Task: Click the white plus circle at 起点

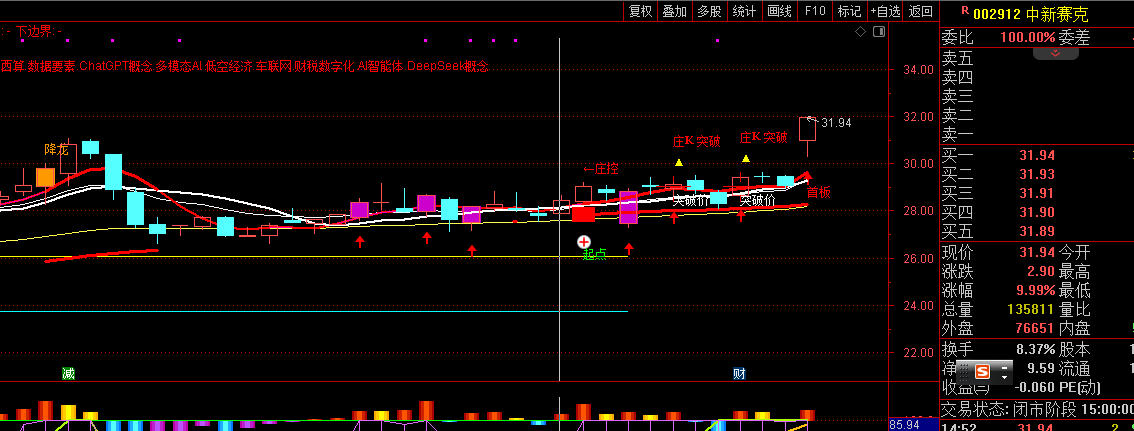Action: [x=584, y=242]
